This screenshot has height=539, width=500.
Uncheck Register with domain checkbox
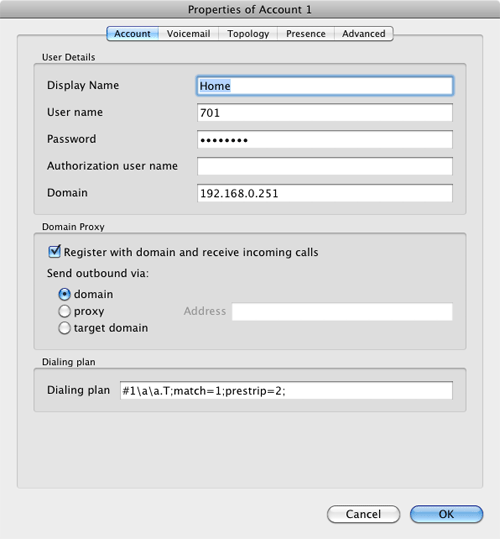pos(55,252)
